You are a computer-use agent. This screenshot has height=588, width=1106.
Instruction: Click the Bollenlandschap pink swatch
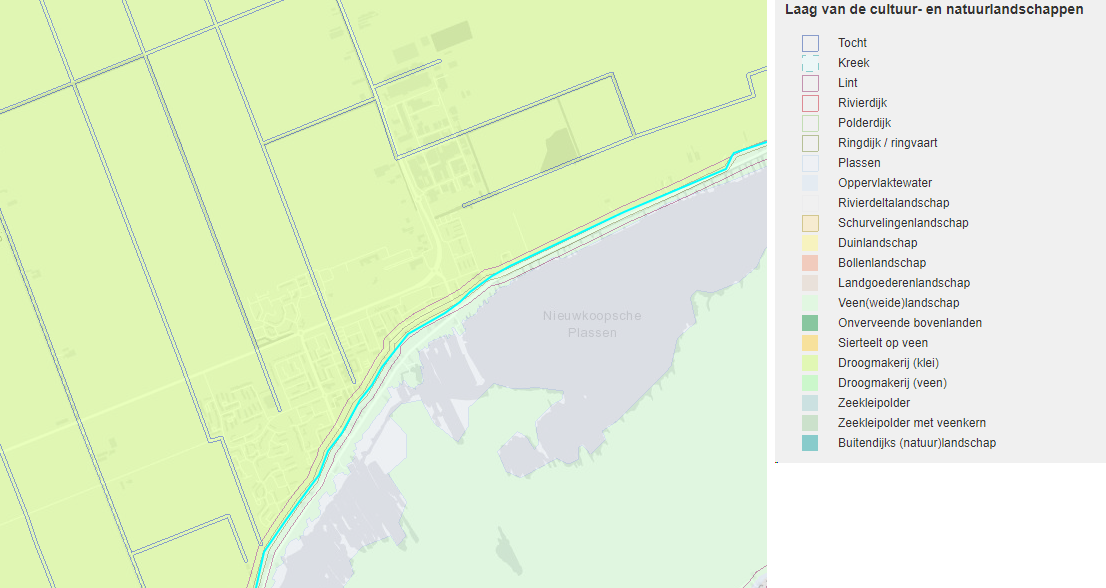point(810,263)
